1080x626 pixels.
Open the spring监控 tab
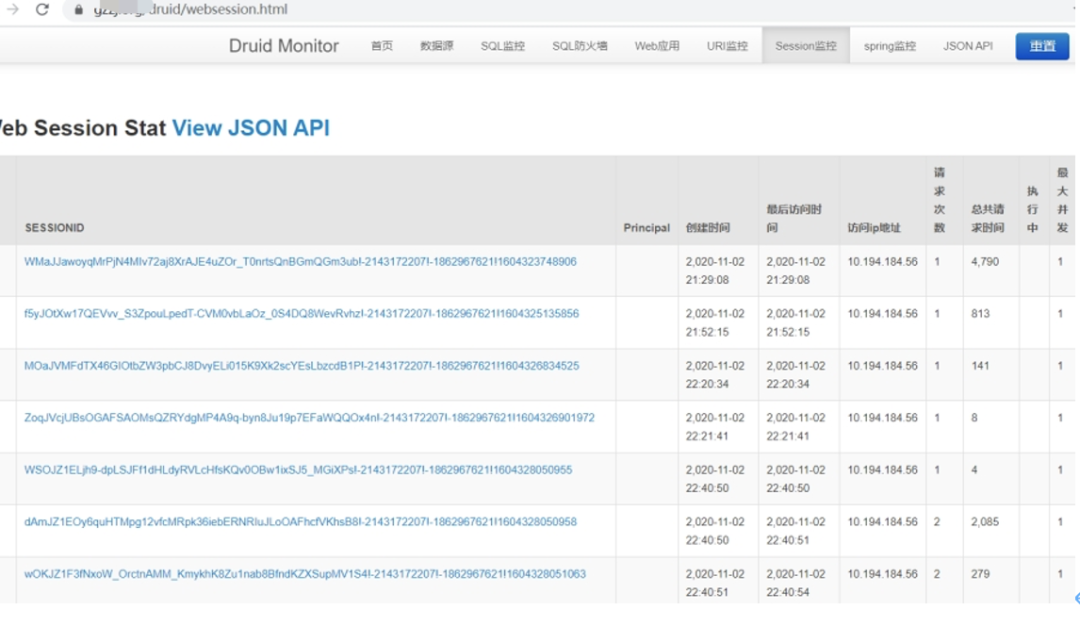(889, 46)
